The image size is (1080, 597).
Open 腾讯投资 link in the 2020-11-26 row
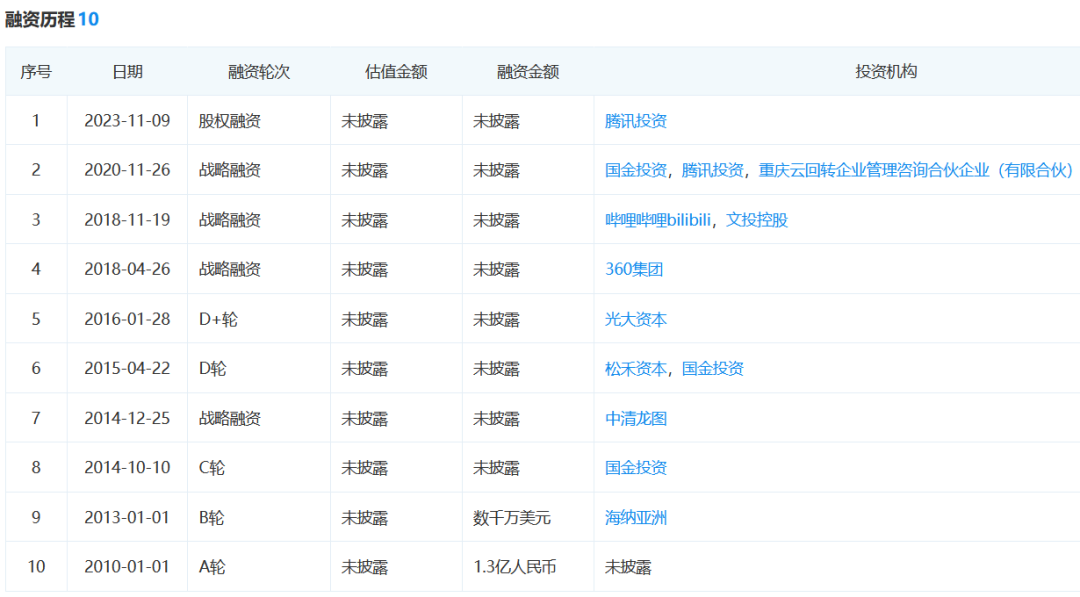pyautogui.click(x=713, y=170)
